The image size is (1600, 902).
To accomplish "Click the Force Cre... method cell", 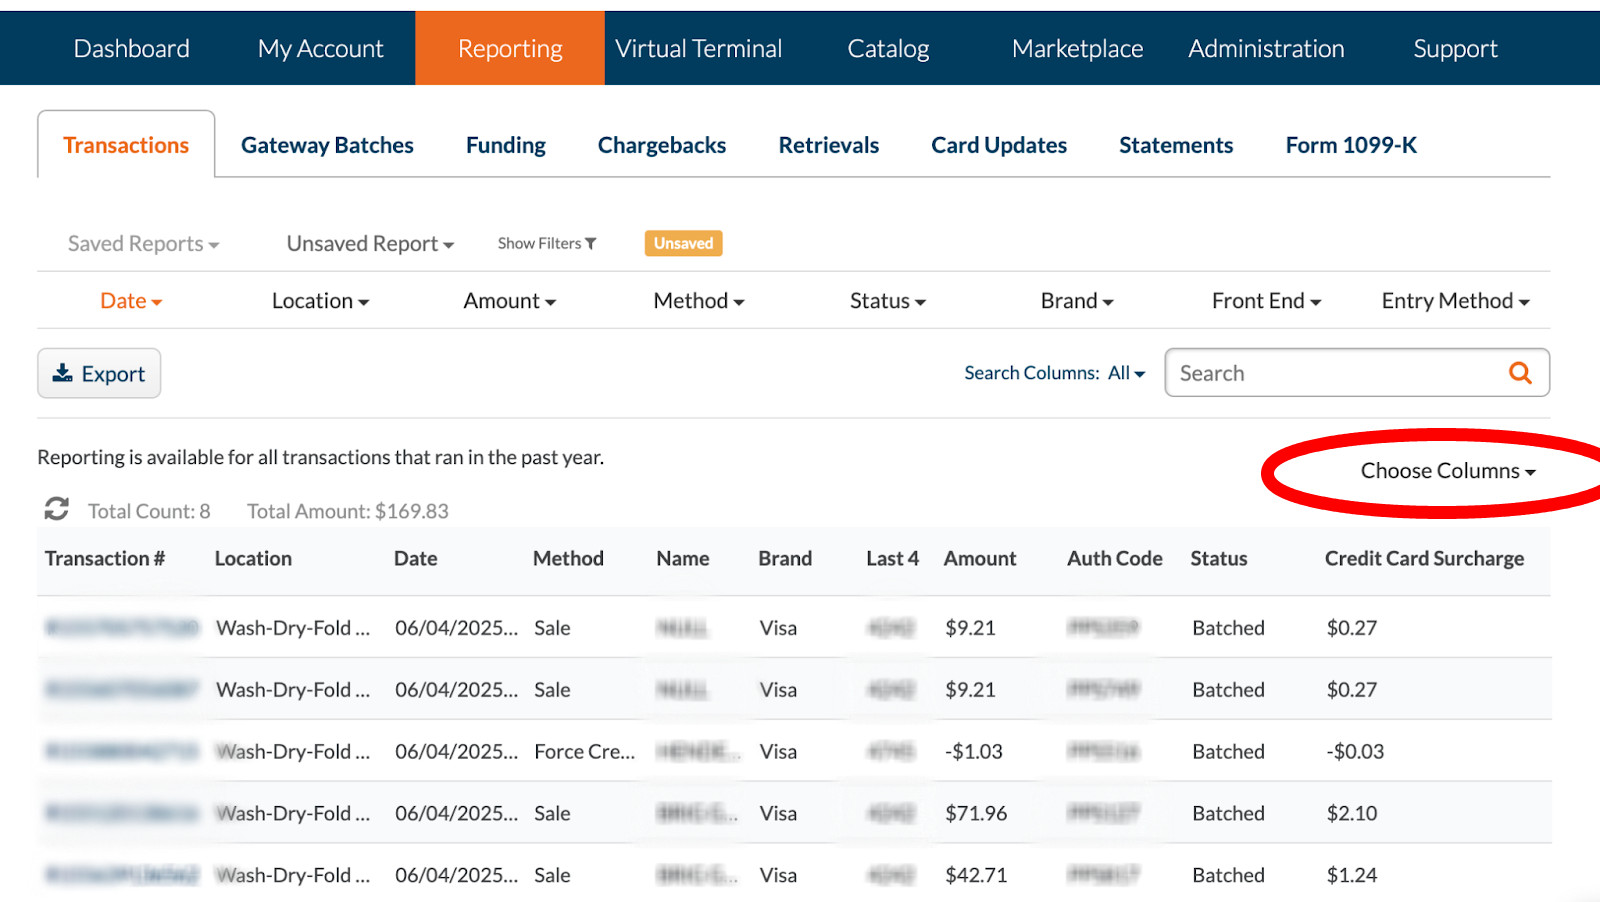I will tap(585, 751).
